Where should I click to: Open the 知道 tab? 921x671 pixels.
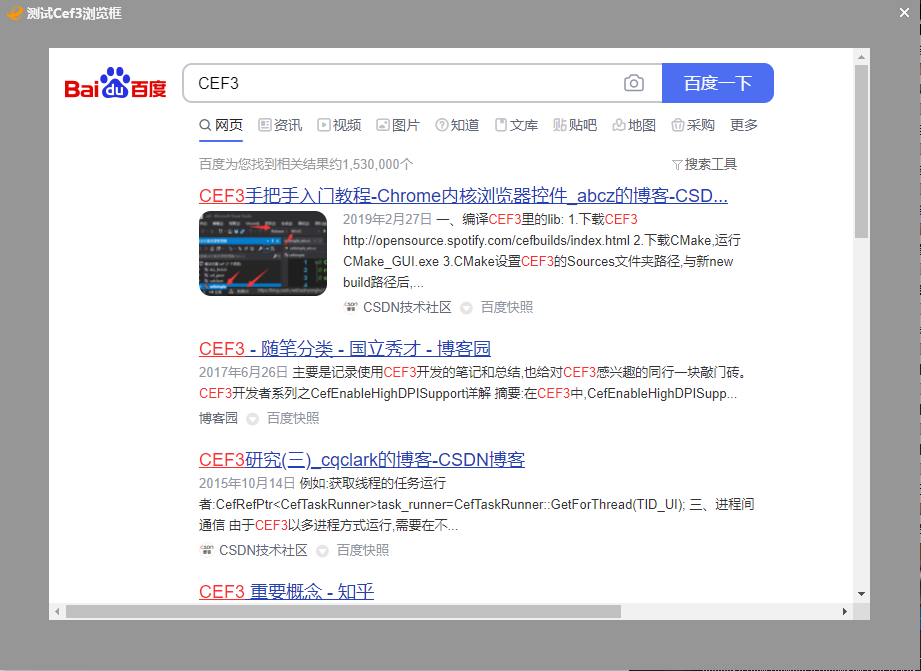(x=458, y=125)
